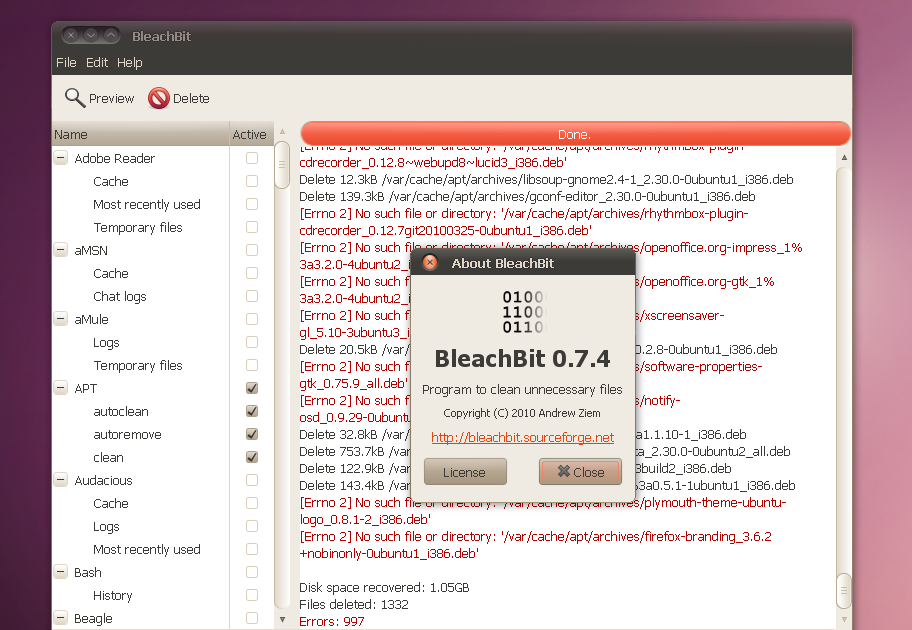
Task: Click the Done progress bar
Action: [x=575, y=134]
